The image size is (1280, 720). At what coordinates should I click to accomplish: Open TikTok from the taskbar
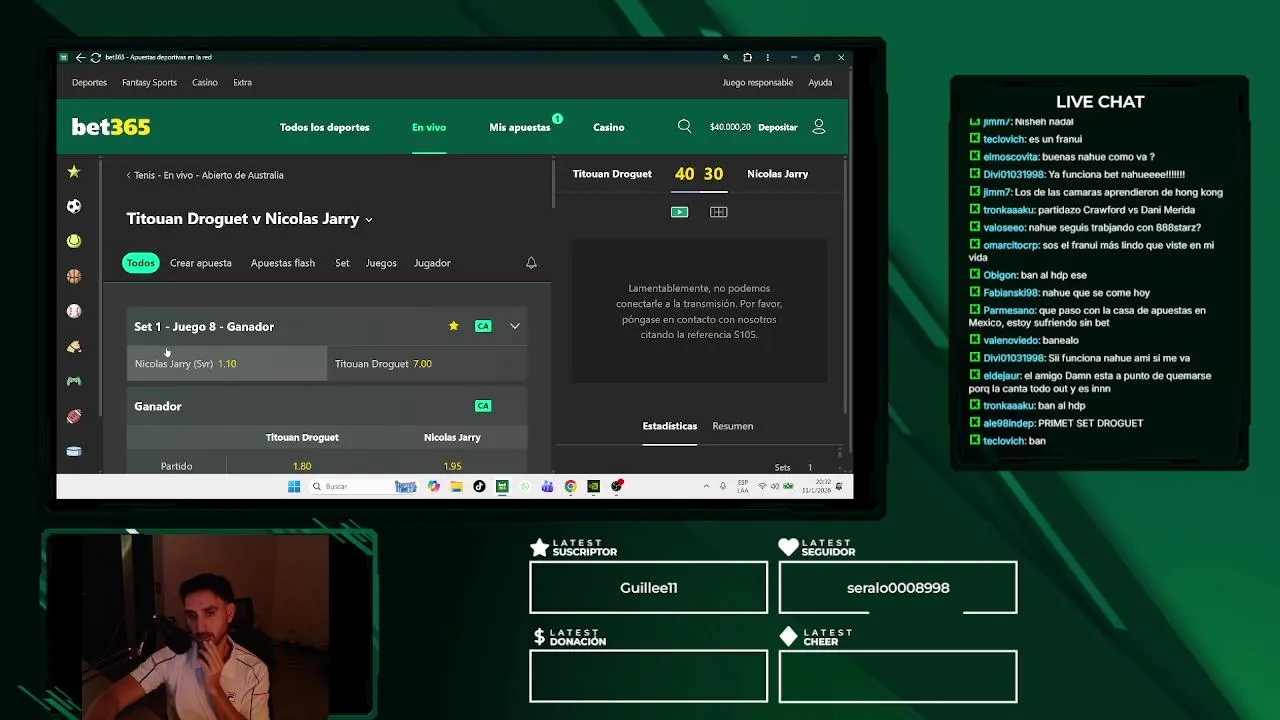[479, 487]
